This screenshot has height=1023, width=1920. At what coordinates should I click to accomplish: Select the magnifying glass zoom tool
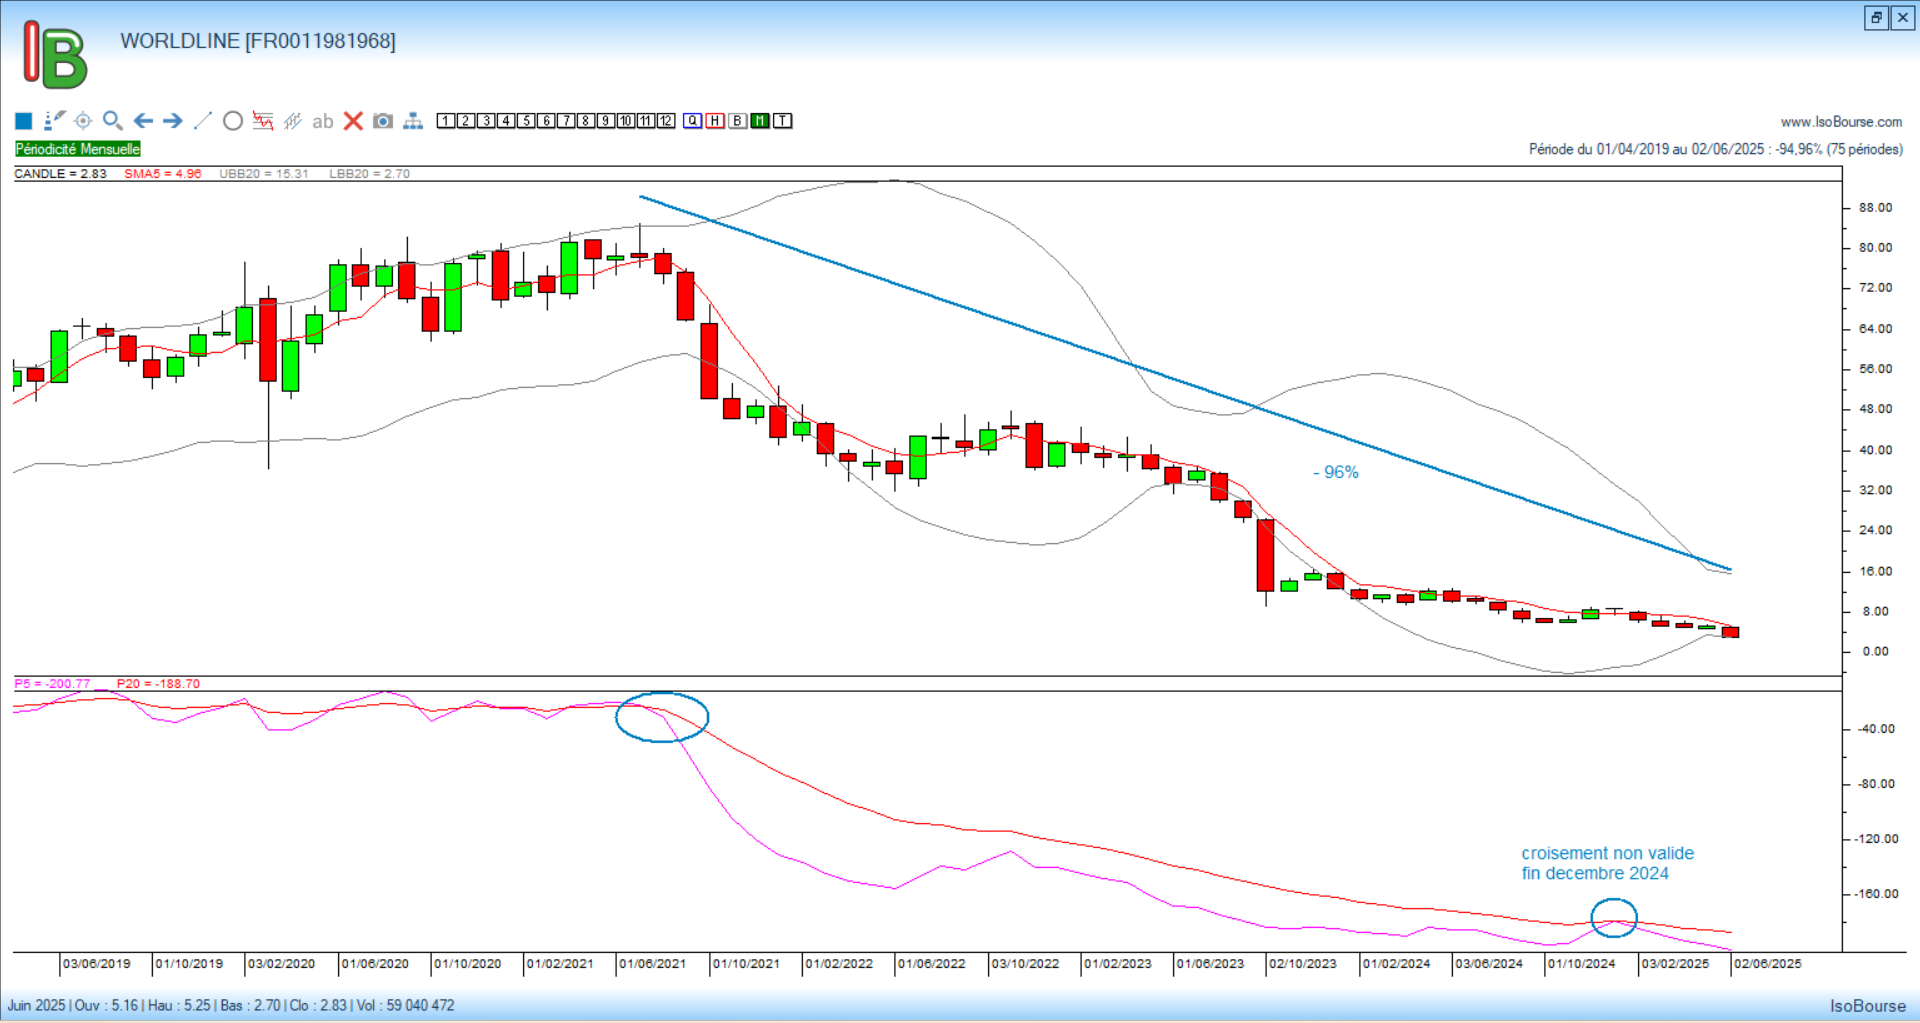[x=113, y=121]
